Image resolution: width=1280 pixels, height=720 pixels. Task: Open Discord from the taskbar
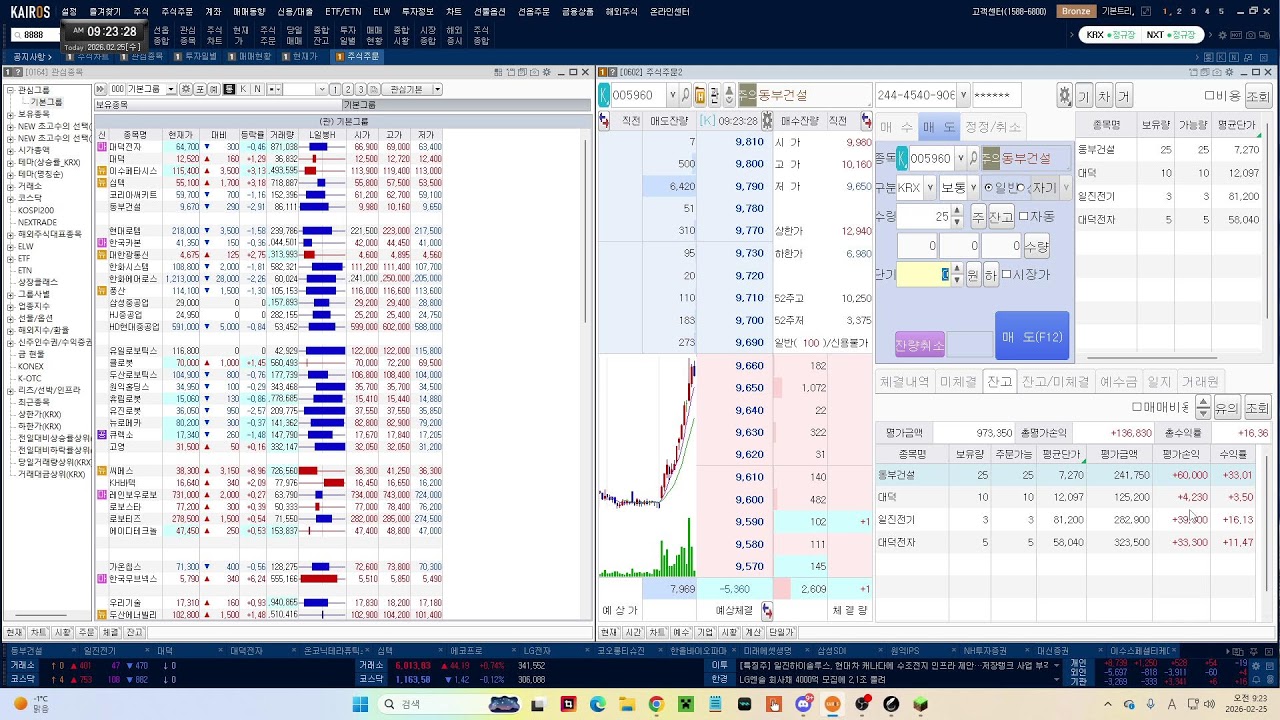coord(803,704)
